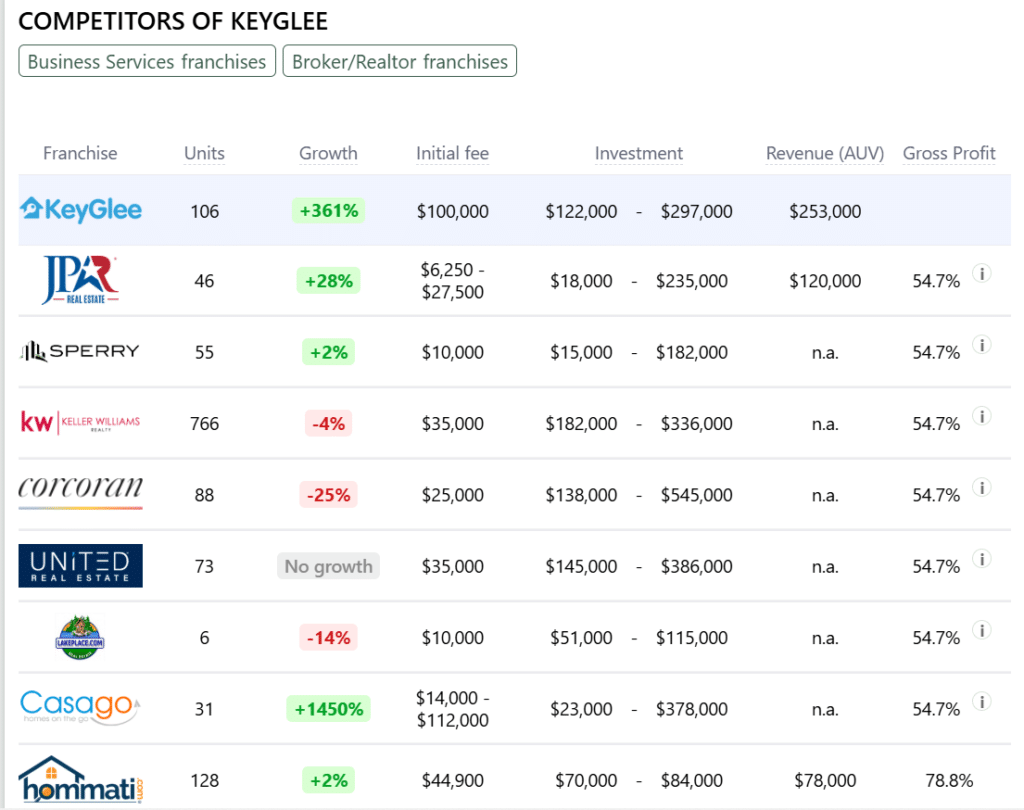Image resolution: width=1024 pixels, height=810 pixels.
Task: Click the info icon in Casago row
Action: [982, 701]
